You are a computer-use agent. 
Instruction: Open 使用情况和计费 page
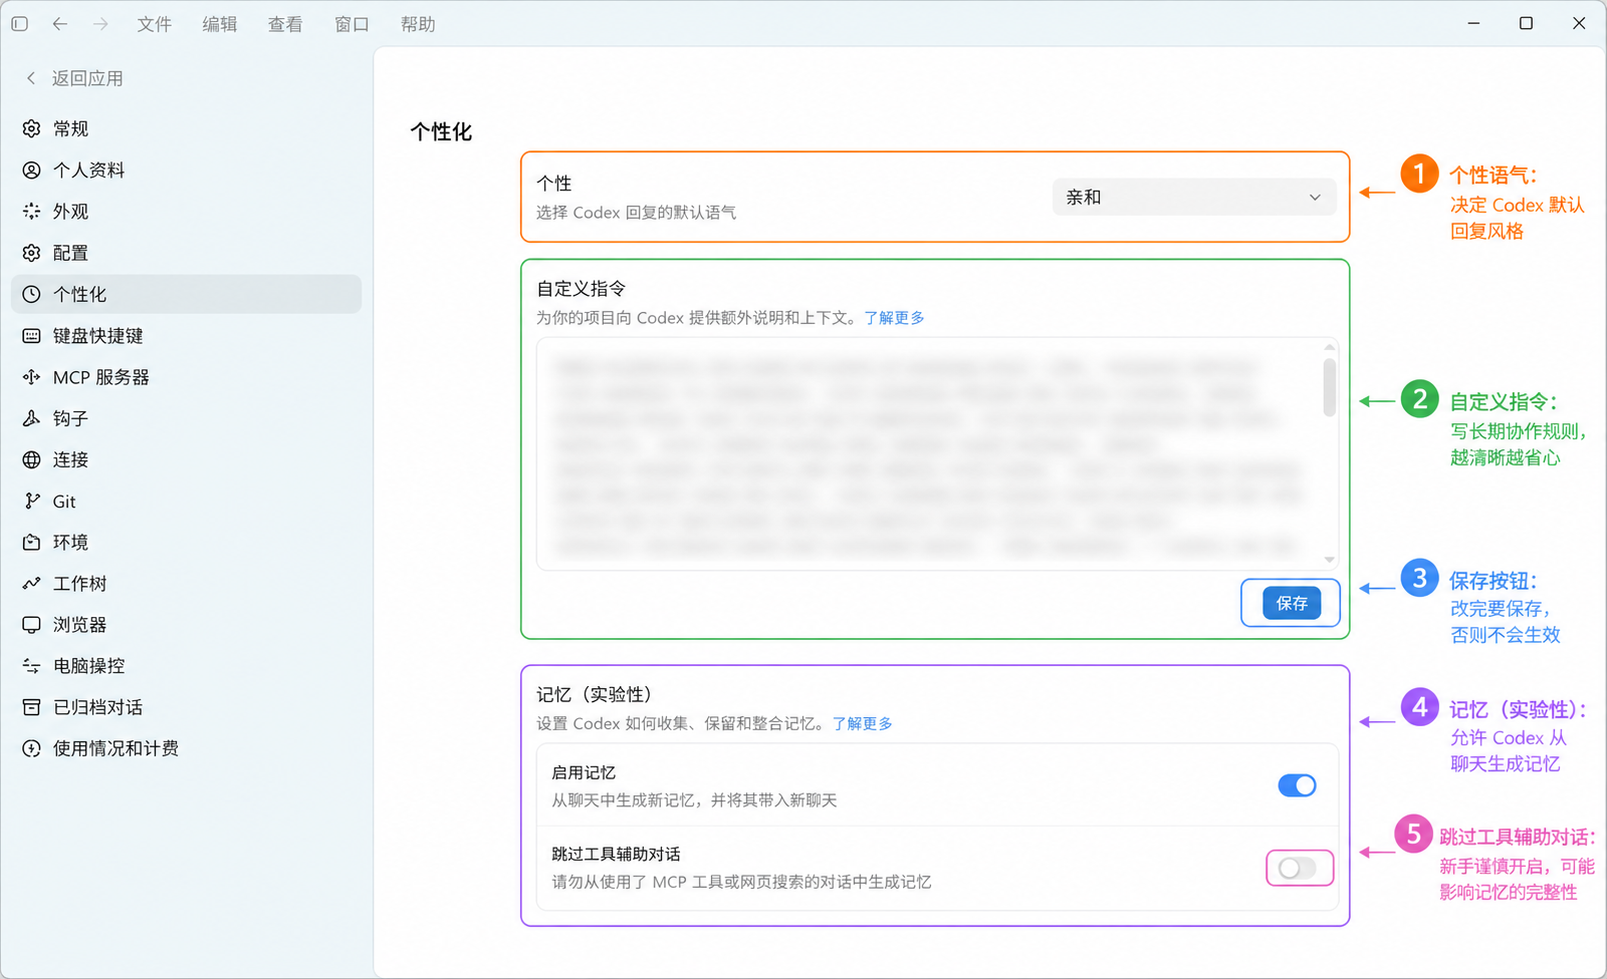[x=186, y=748]
